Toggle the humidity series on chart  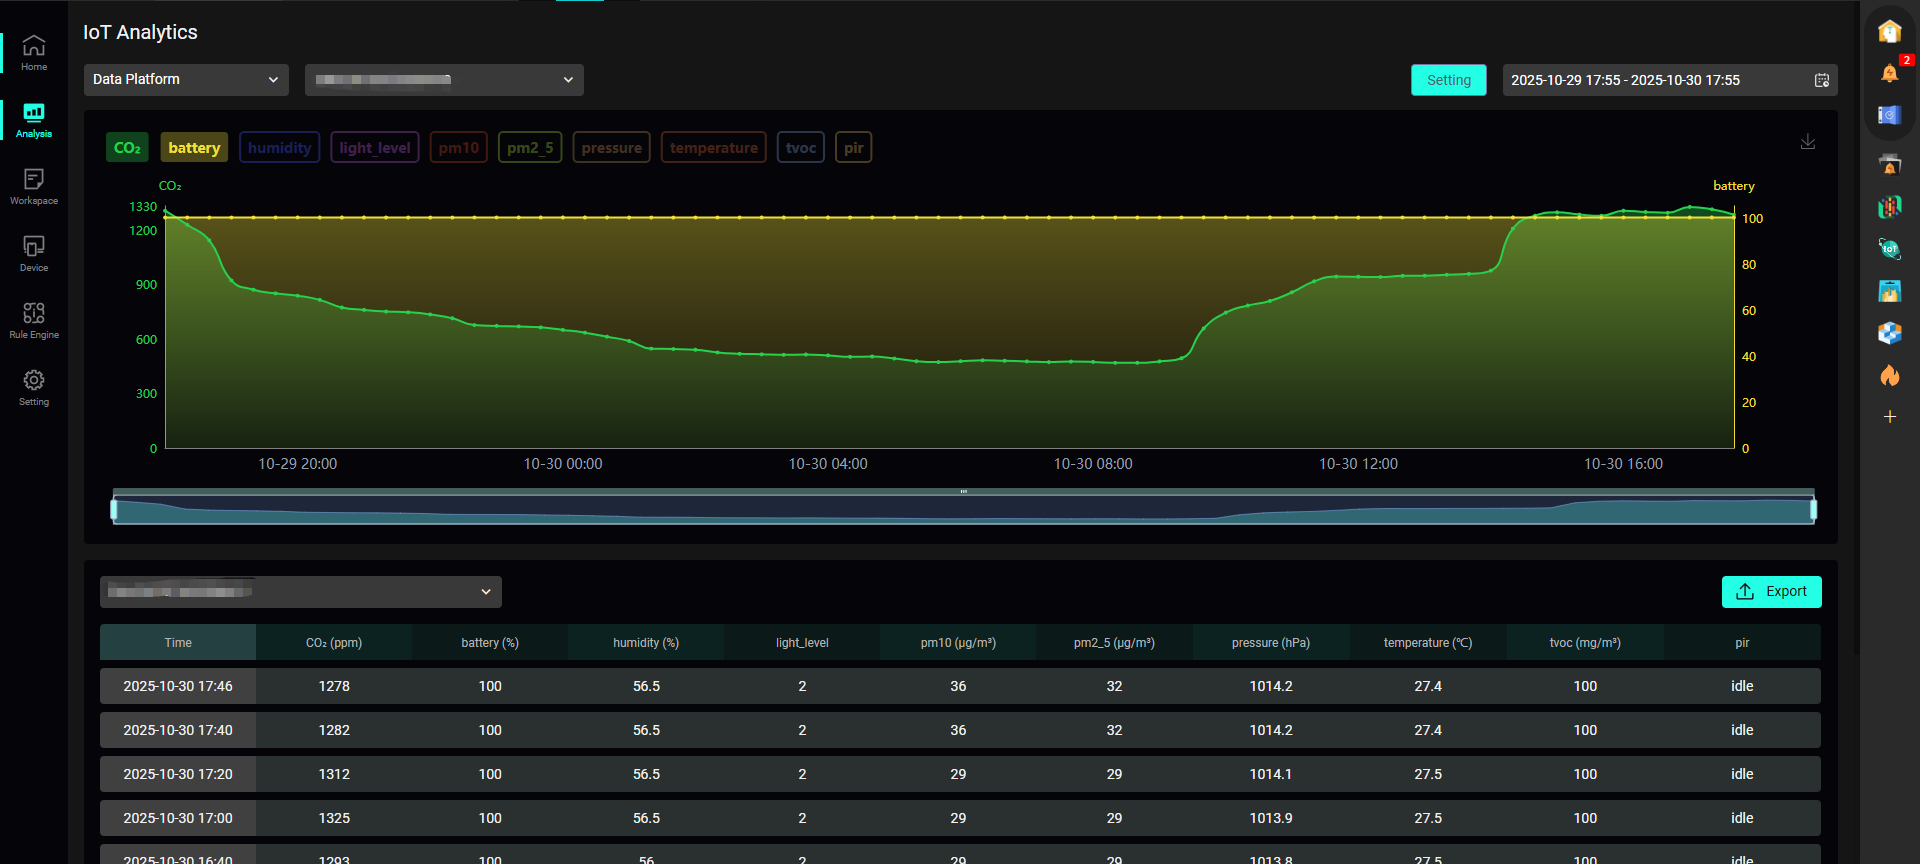279,148
